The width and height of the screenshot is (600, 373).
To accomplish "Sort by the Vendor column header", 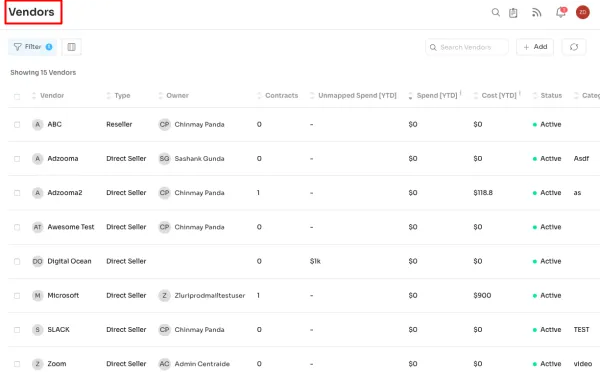I will [x=48, y=96].
